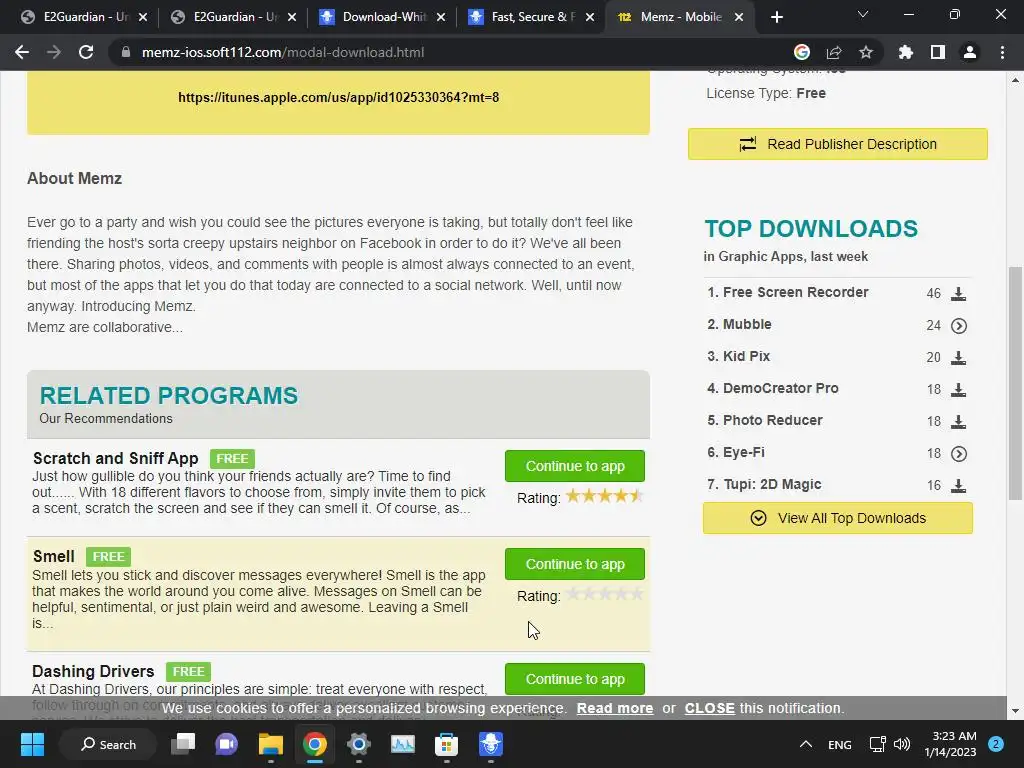The image size is (1024, 768).
Task: Switch to the first E2Guardian tab
Action: tap(83, 17)
